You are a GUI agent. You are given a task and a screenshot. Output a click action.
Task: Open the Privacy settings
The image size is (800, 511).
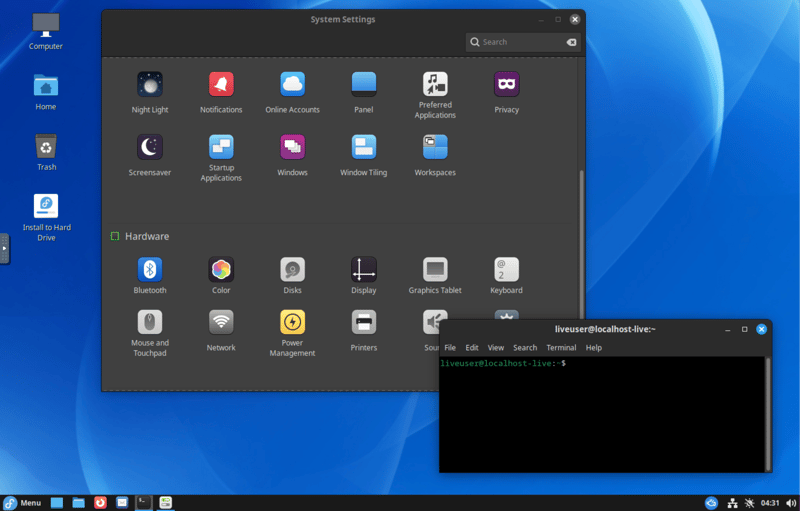pyautogui.click(x=506, y=85)
